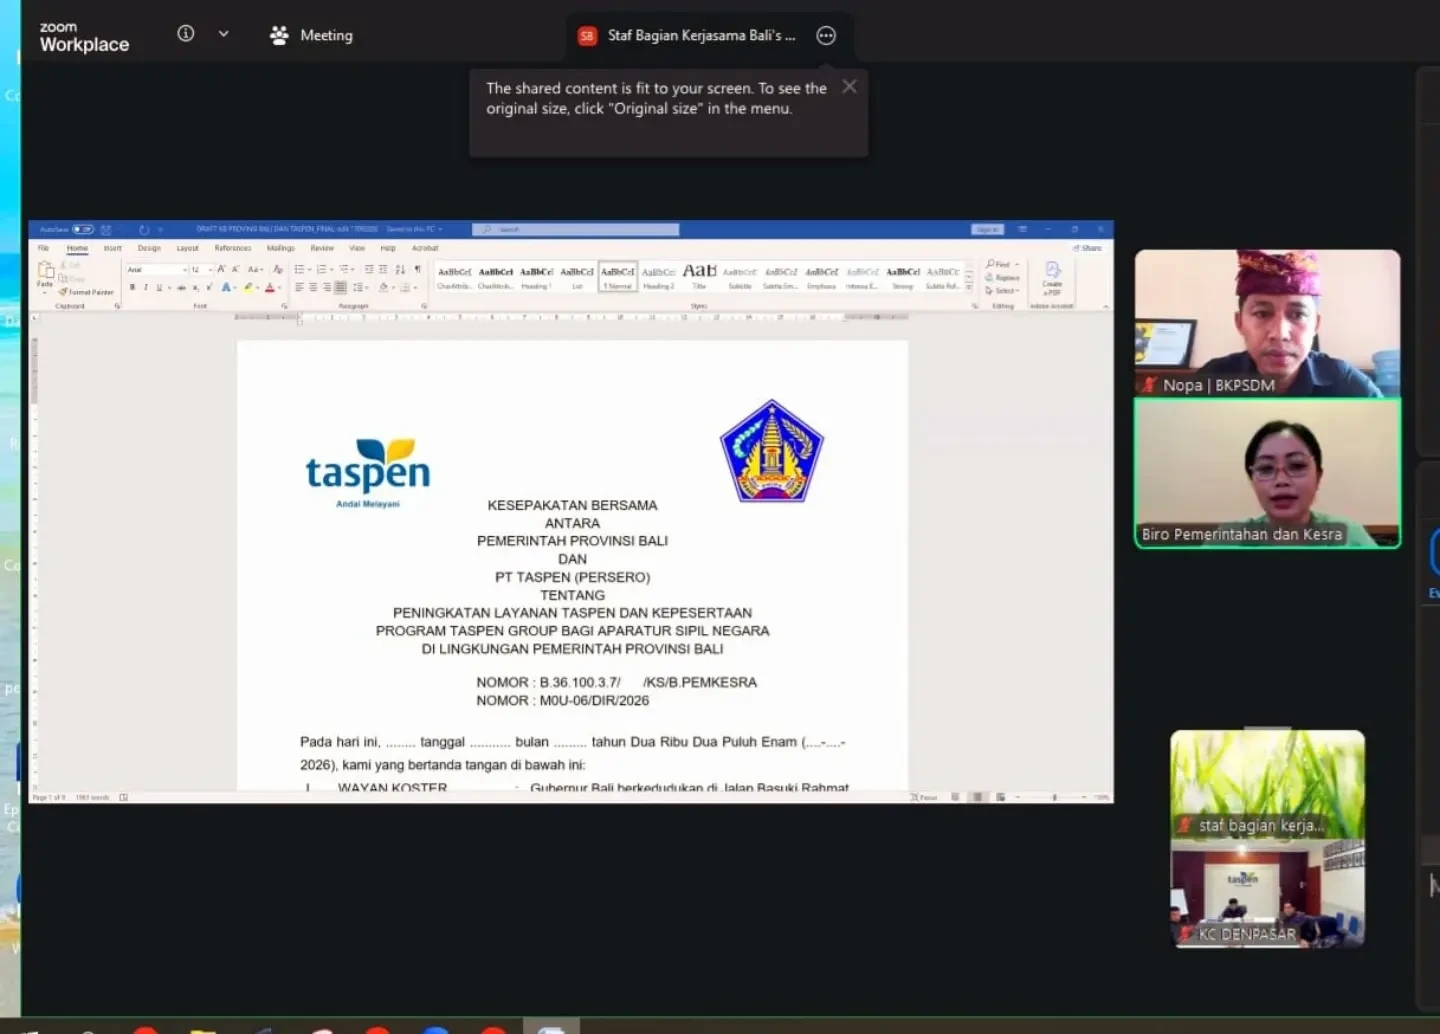Toggle Bold formatting
The height and width of the screenshot is (1034, 1440).
(132, 287)
